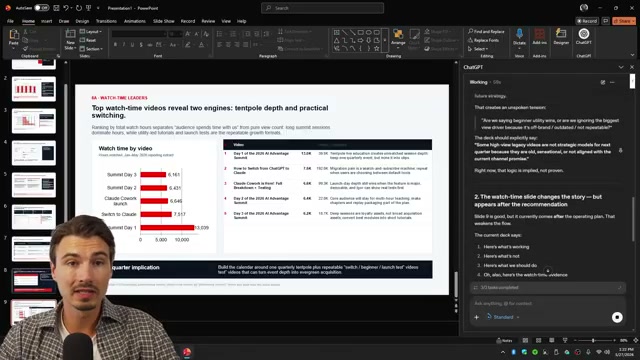Click the Numbering list icon
The width and height of the screenshot is (640, 360).
tap(233, 34)
